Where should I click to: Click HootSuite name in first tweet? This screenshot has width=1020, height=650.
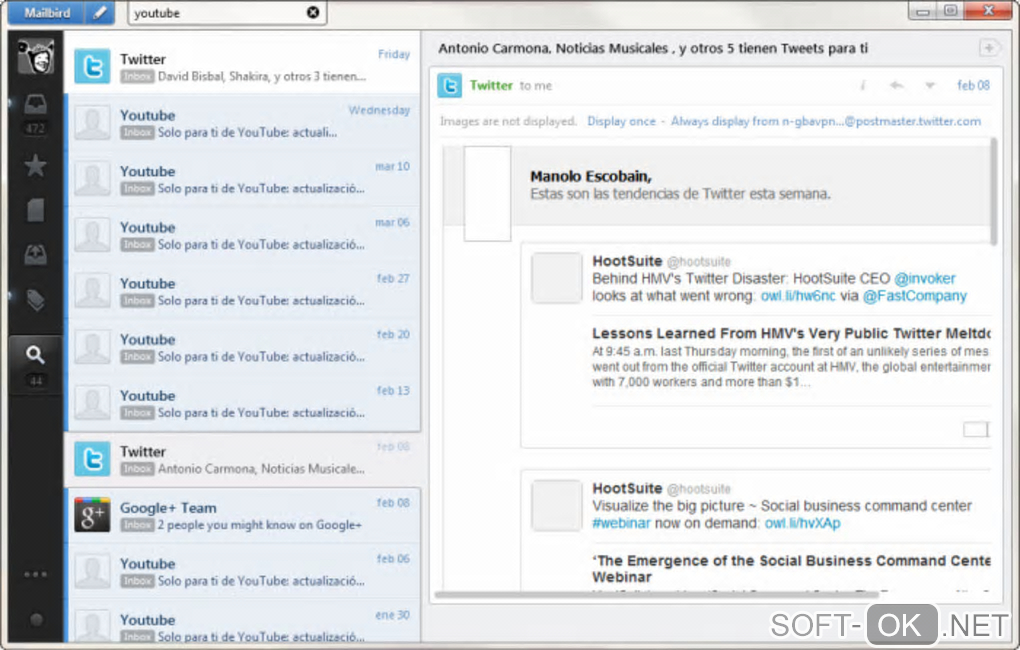pyautogui.click(x=627, y=261)
